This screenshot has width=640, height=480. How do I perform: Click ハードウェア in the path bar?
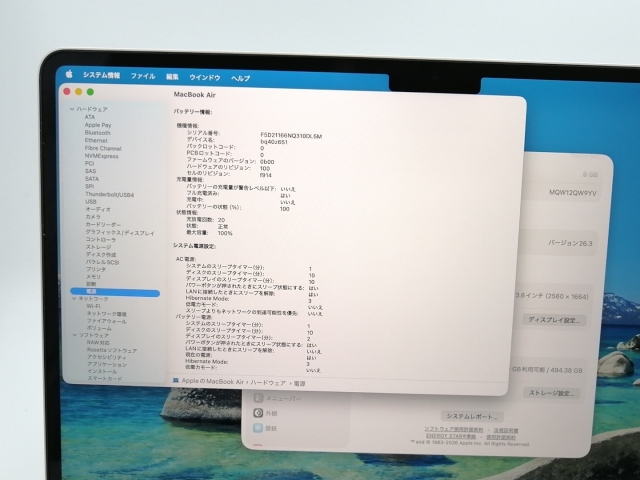268,382
